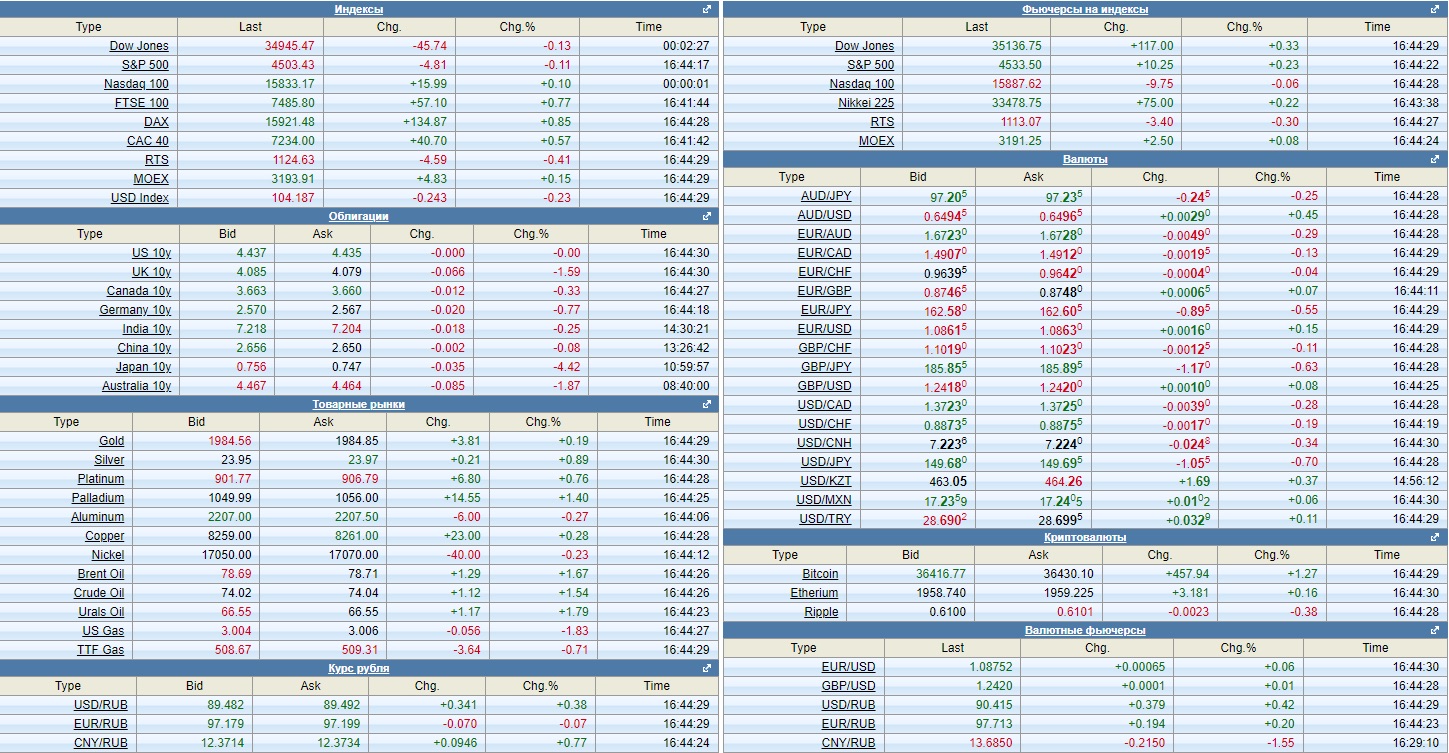Click the Dow Jones futures last 35136.75

[1016, 46]
